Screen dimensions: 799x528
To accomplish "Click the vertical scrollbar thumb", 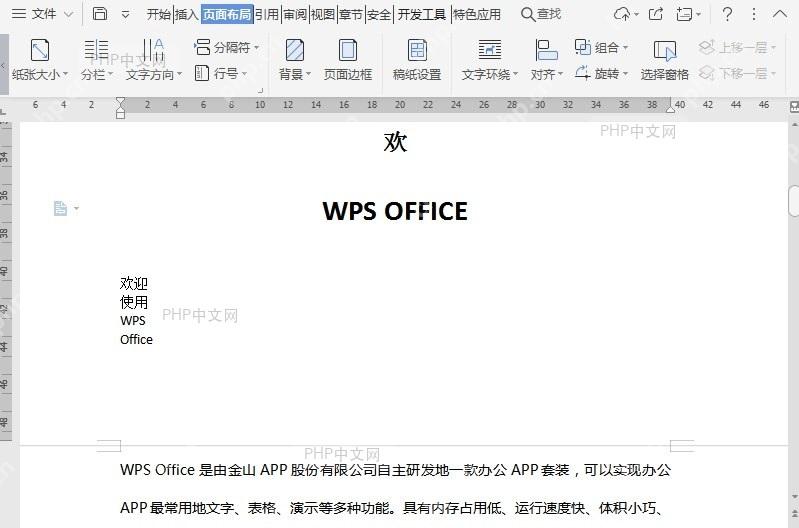I will [794, 201].
